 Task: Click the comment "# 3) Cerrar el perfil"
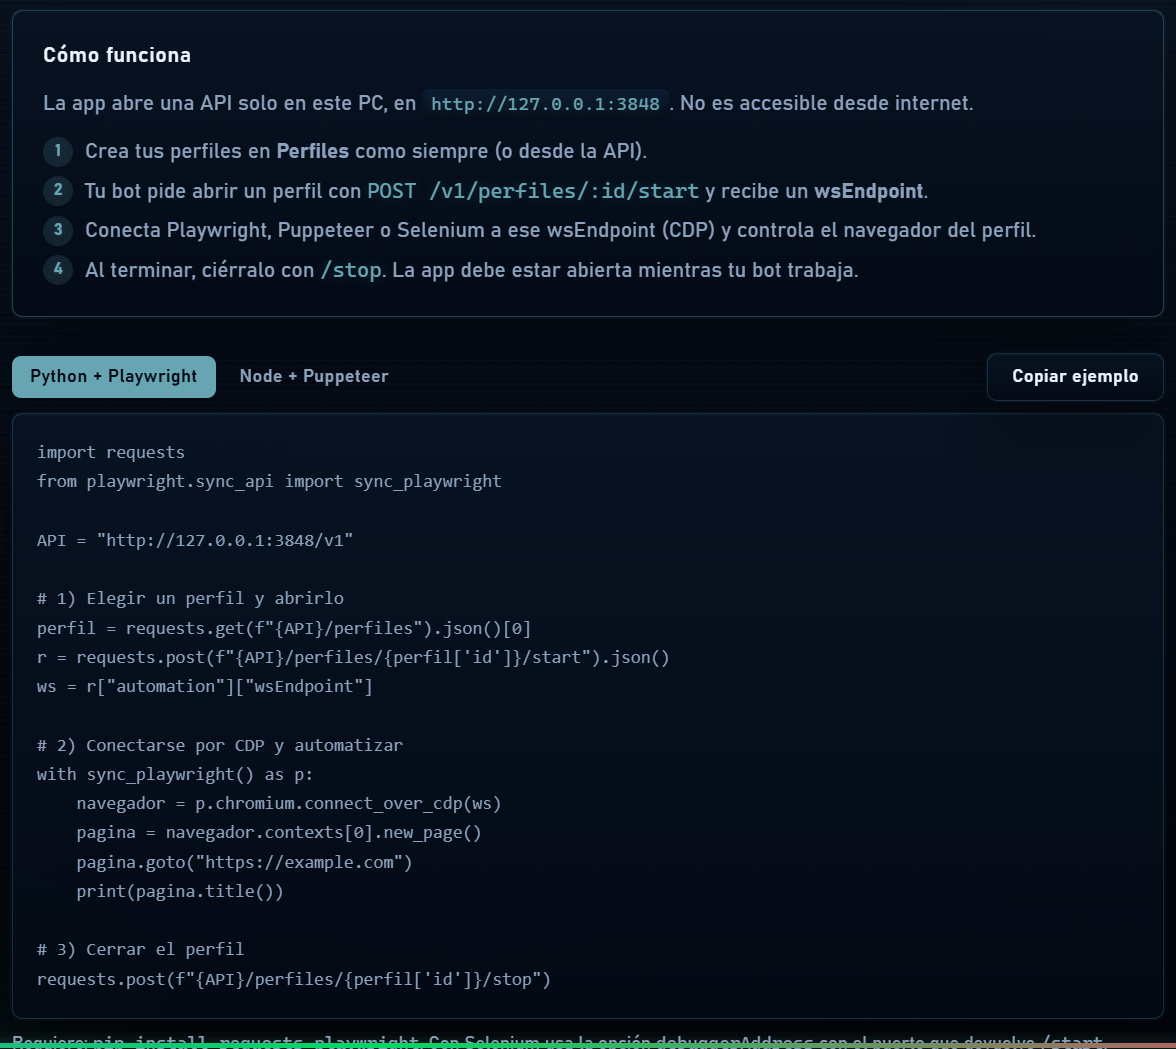[140, 950]
